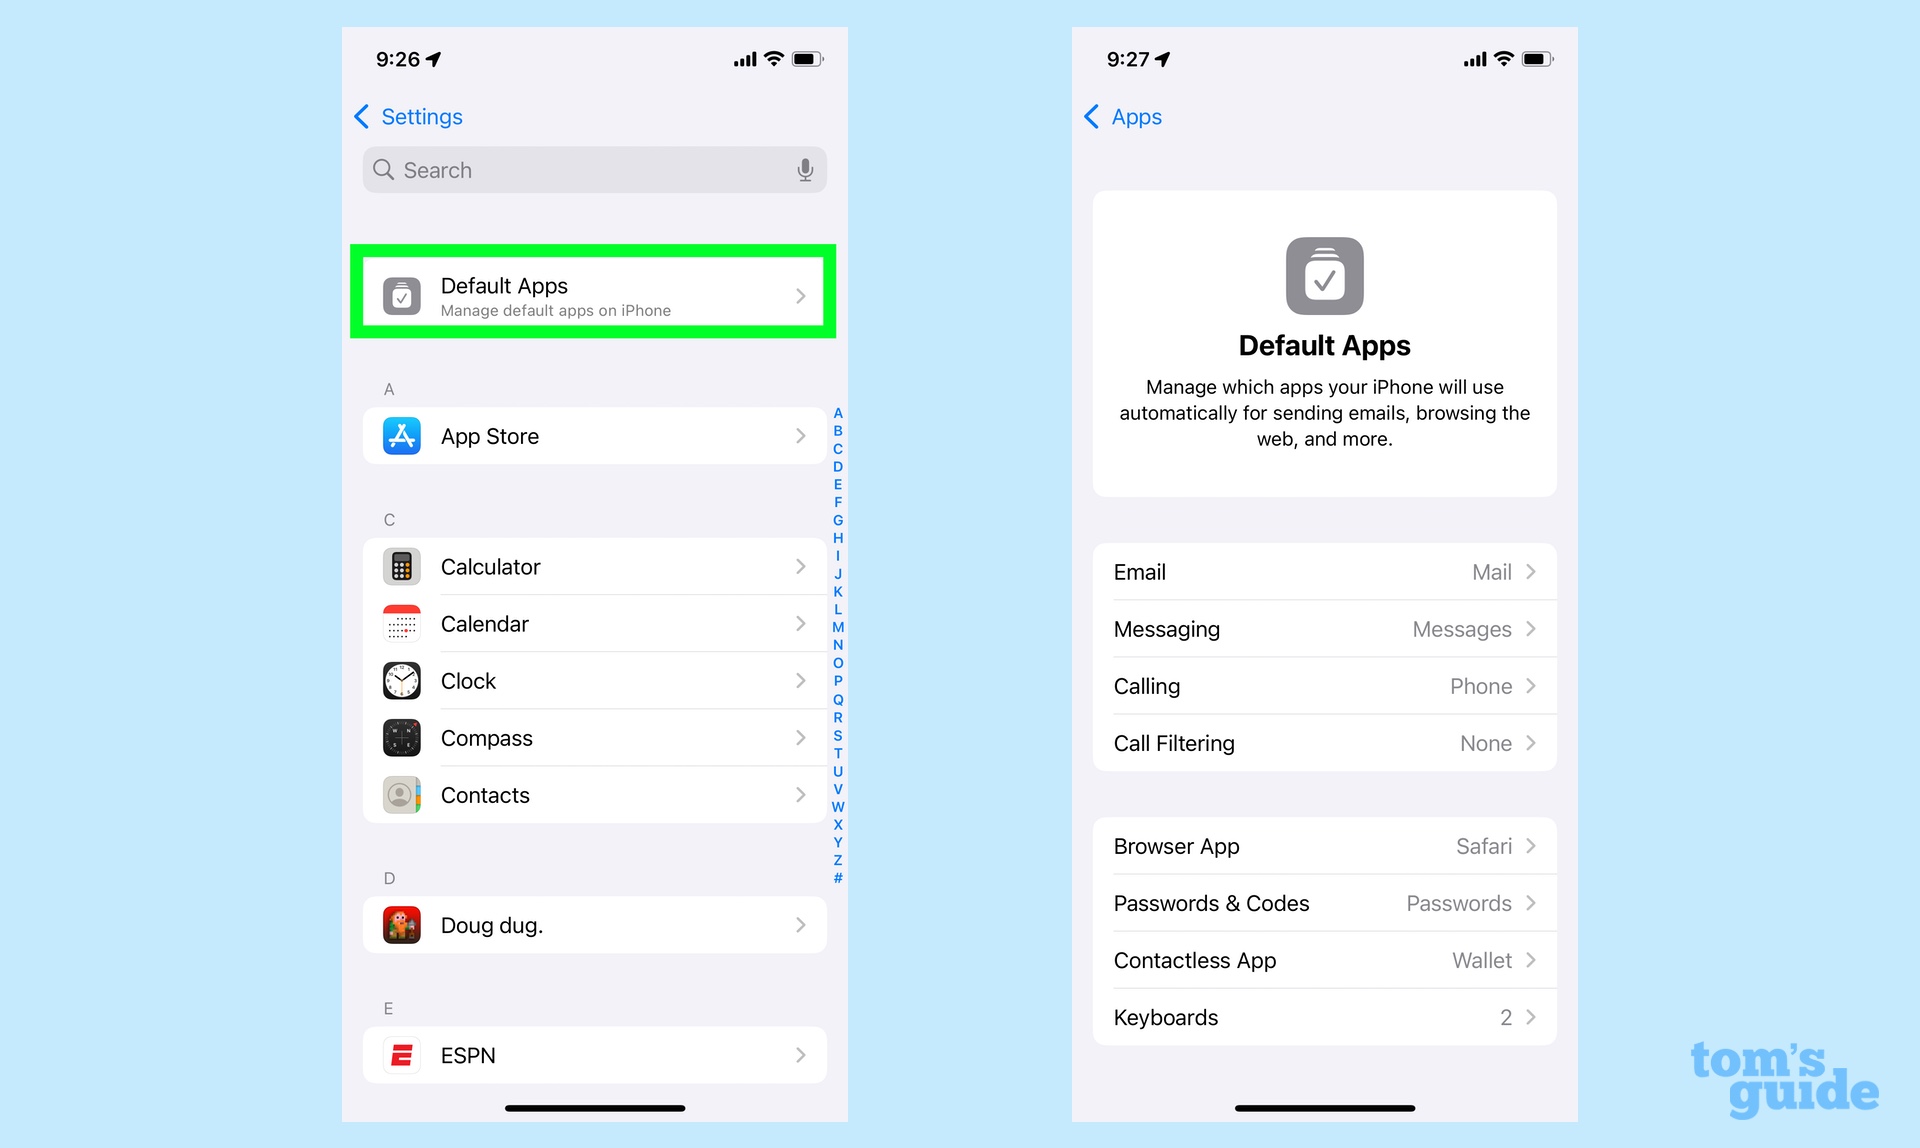Select Calling default app row

tap(1323, 686)
